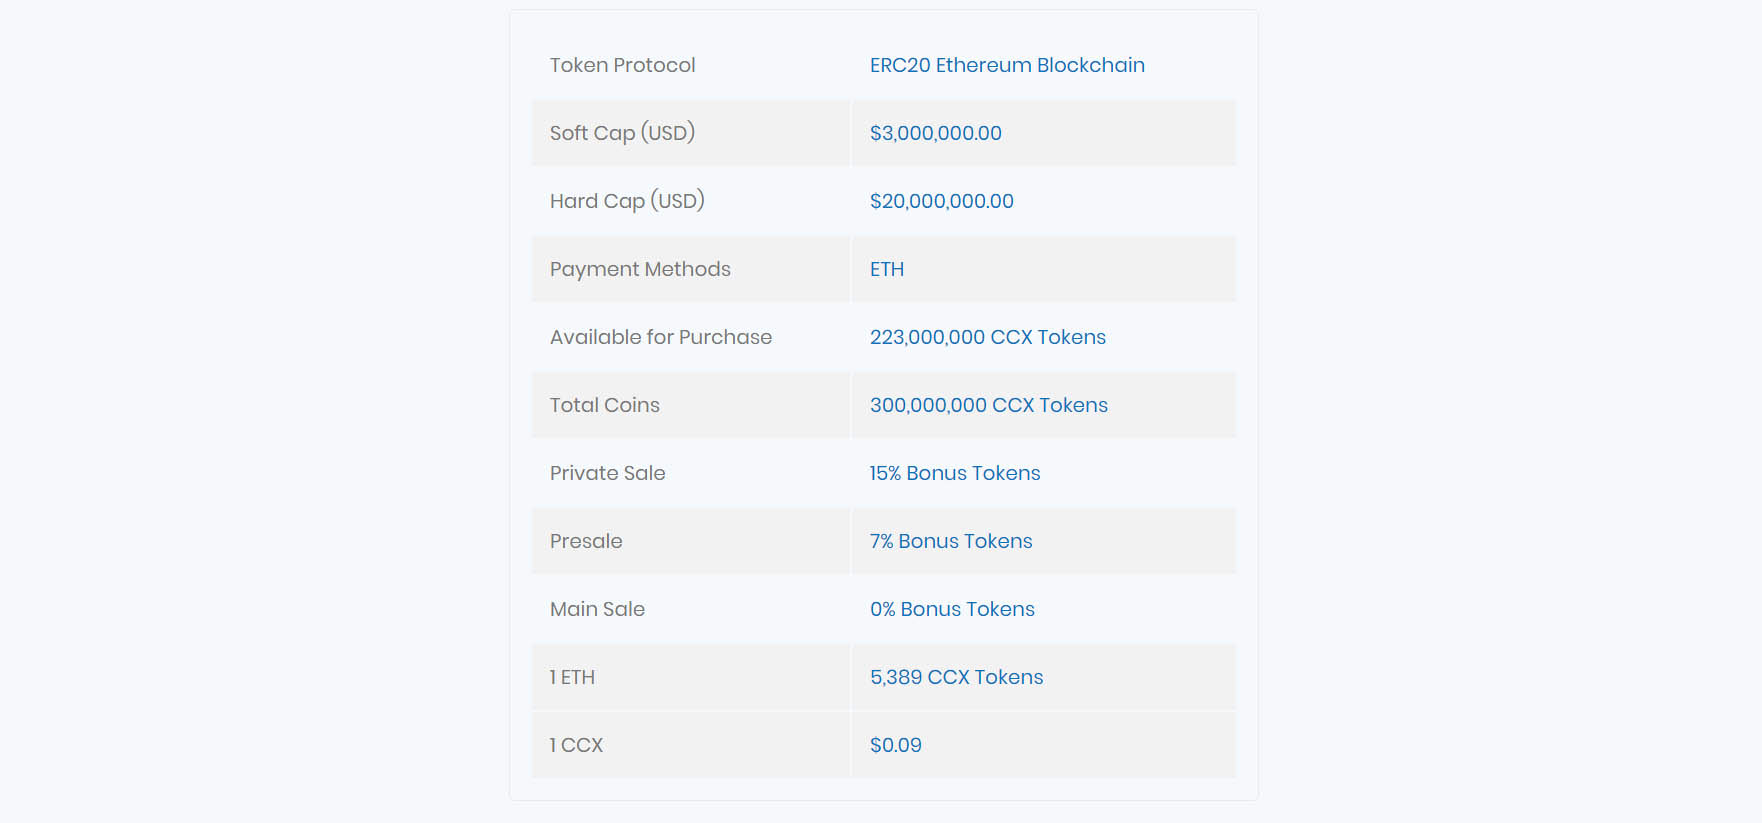Click the Hard Cap (USD) label
The width and height of the screenshot is (1762, 823).
click(x=627, y=201)
